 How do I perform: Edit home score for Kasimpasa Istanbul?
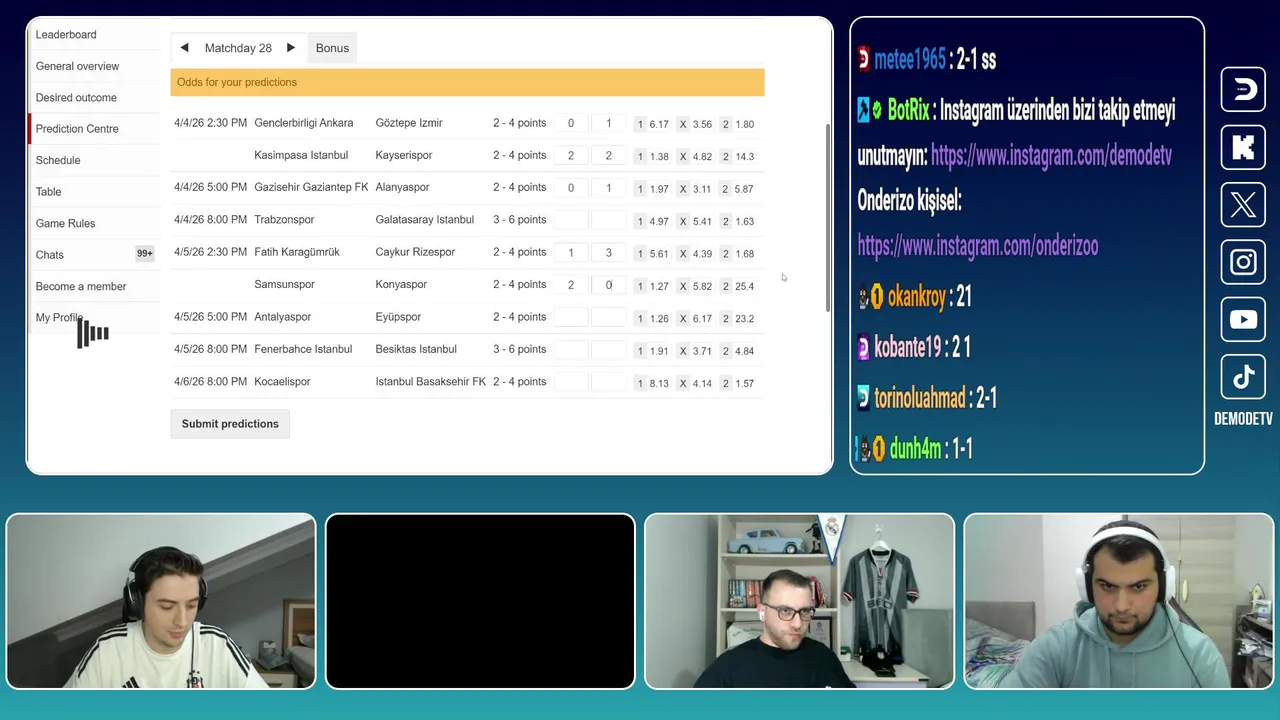571,155
